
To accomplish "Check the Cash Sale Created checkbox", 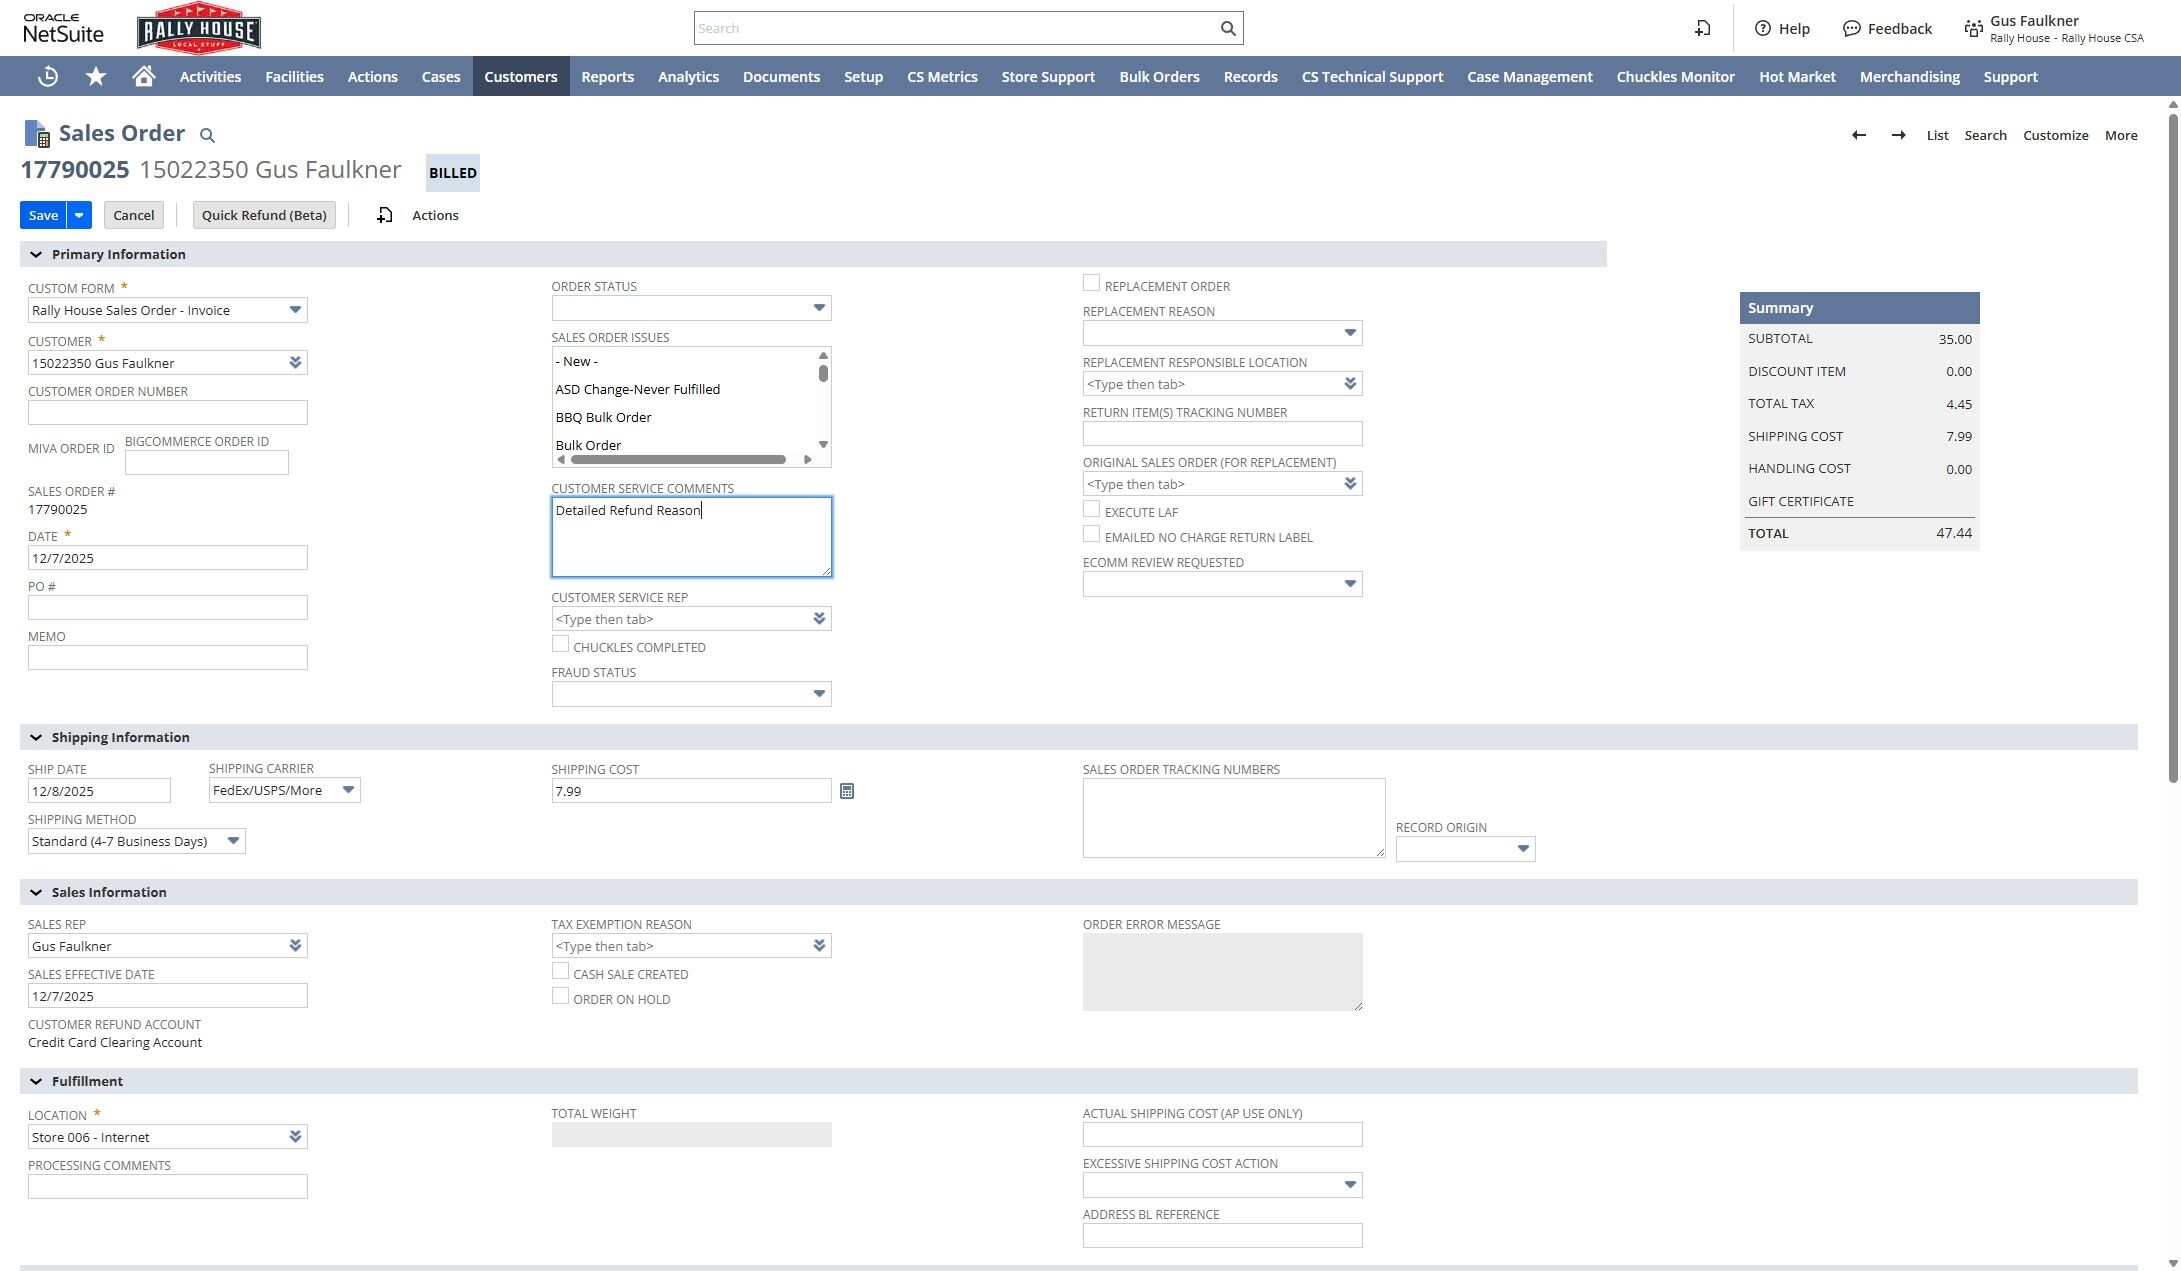I will [560, 972].
